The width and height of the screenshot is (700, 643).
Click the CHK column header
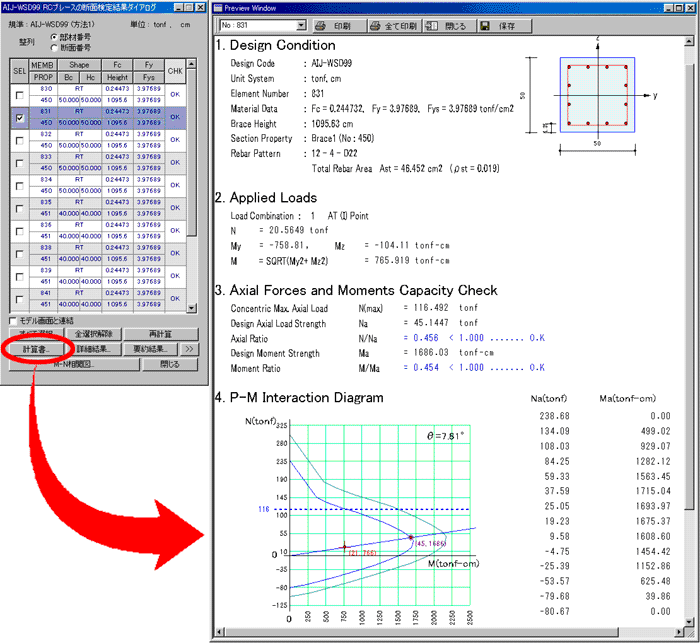pos(175,71)
